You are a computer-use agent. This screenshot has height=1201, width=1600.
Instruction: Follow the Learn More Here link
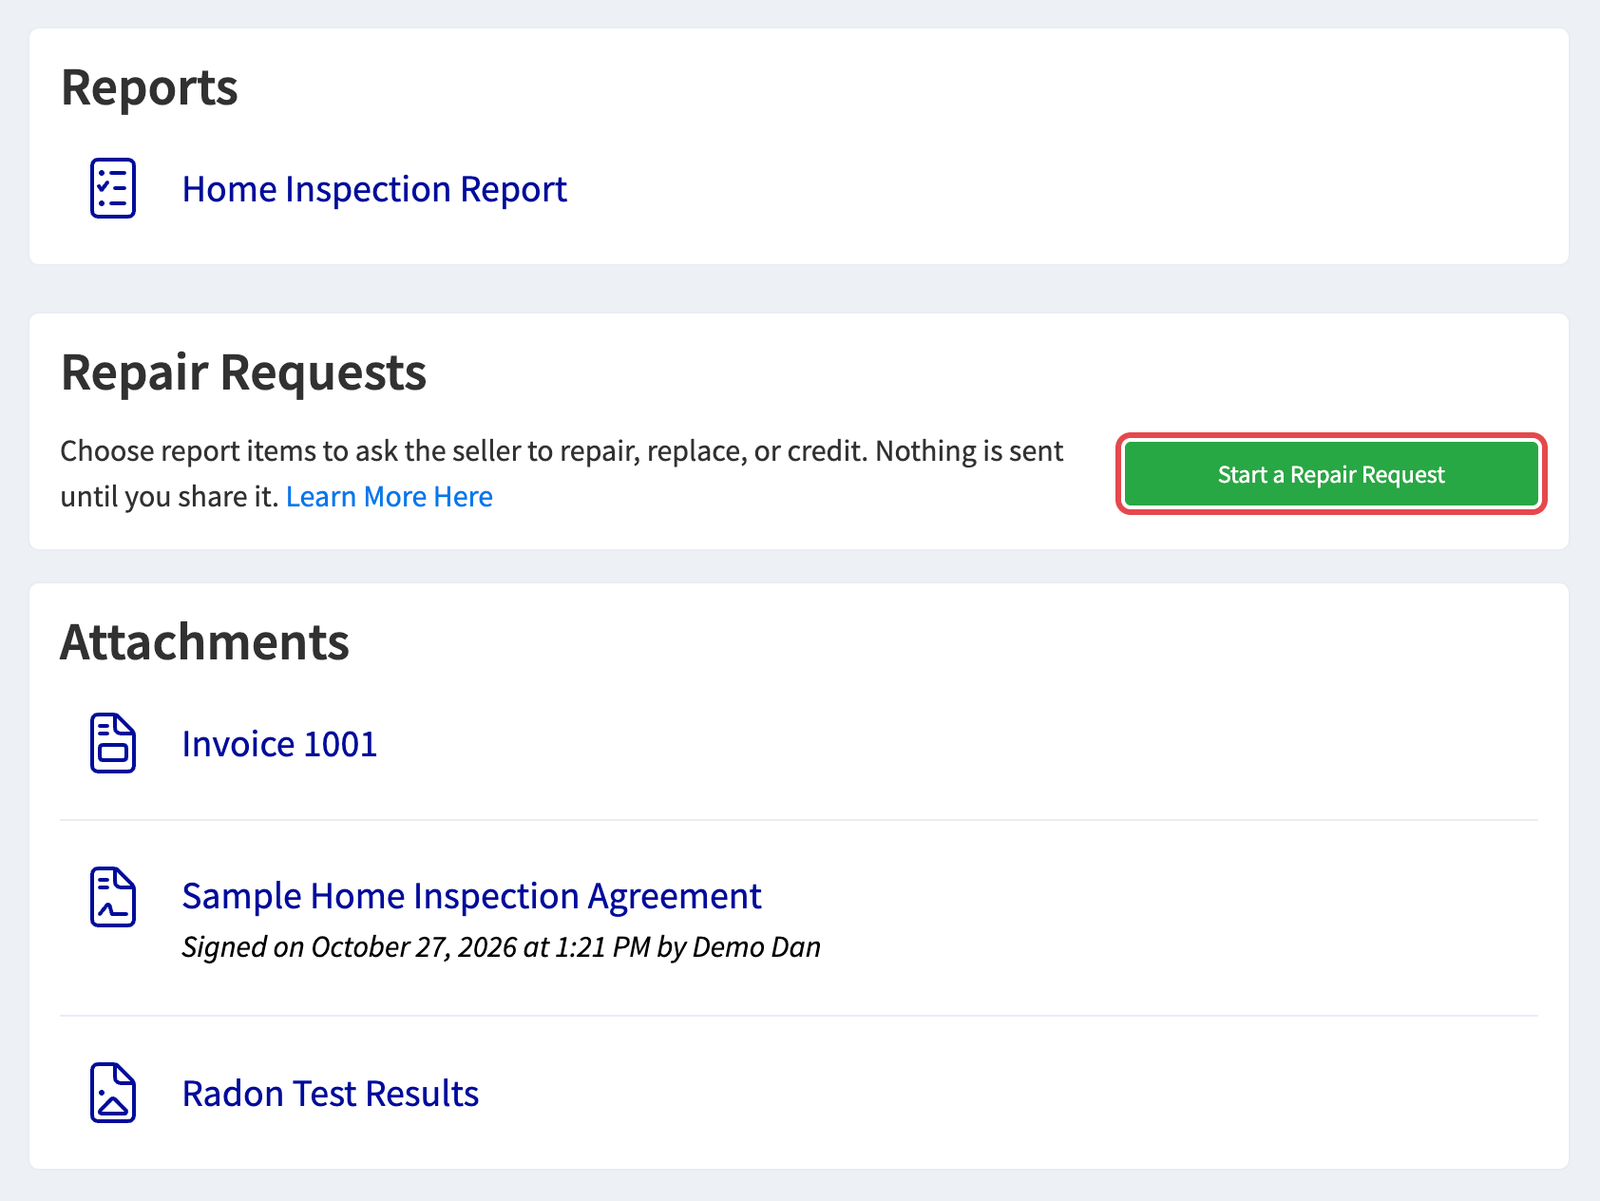coord(389,497)
